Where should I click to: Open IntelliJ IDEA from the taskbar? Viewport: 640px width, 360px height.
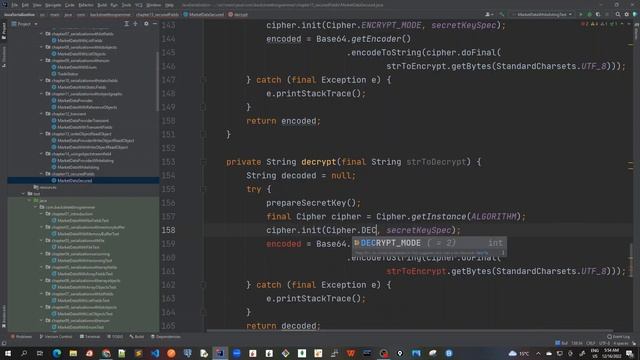[220, 353]
